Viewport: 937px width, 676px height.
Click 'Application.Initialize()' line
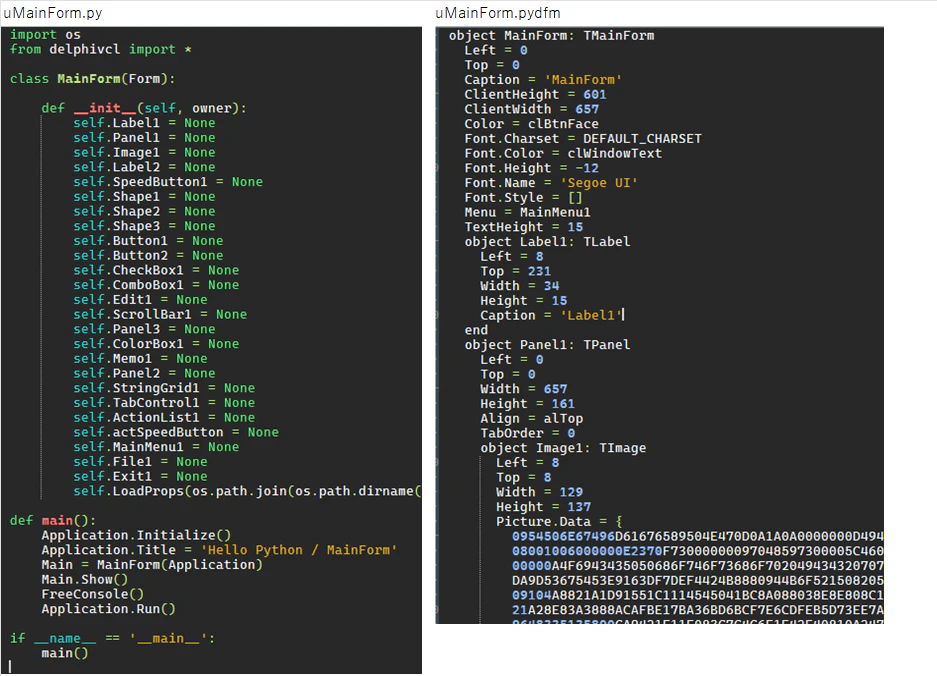click(136, 535)
